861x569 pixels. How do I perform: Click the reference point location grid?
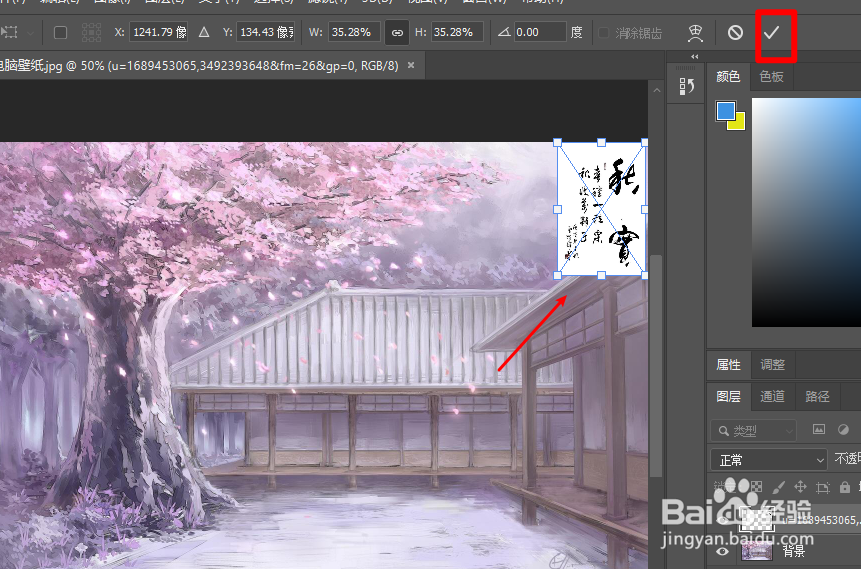91,32
